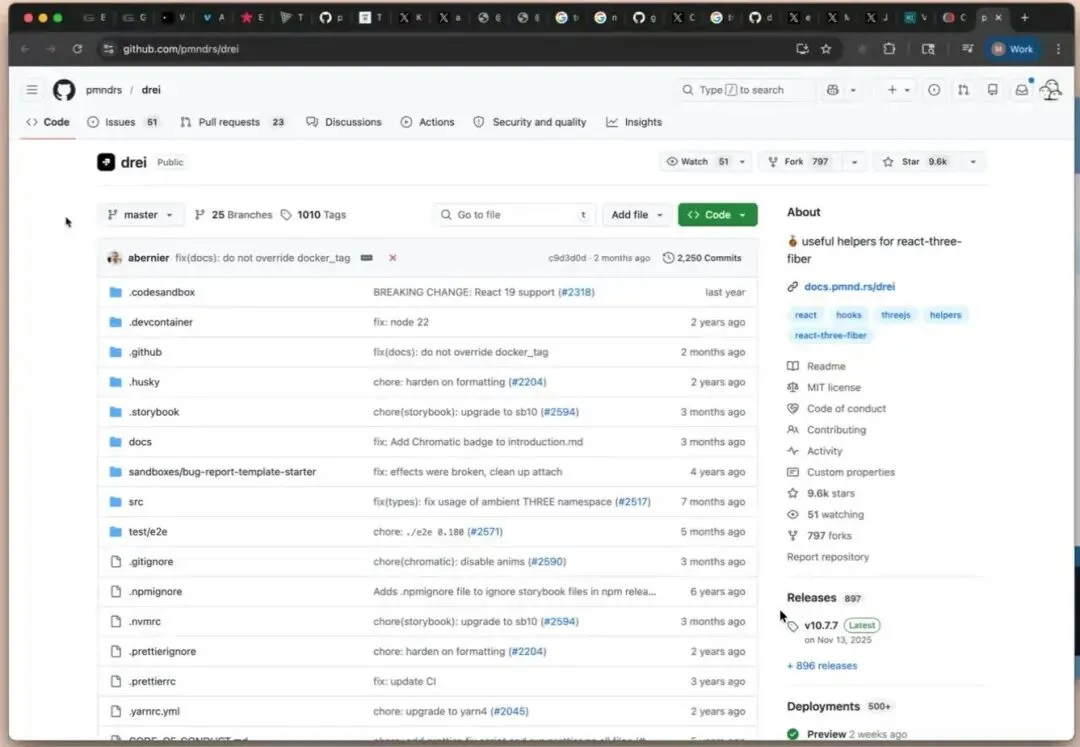The width and height of the screenshot is (1080, 747).
Task: Open the Readme link in About
Action: pyautogui.click(x=826, y=366)
